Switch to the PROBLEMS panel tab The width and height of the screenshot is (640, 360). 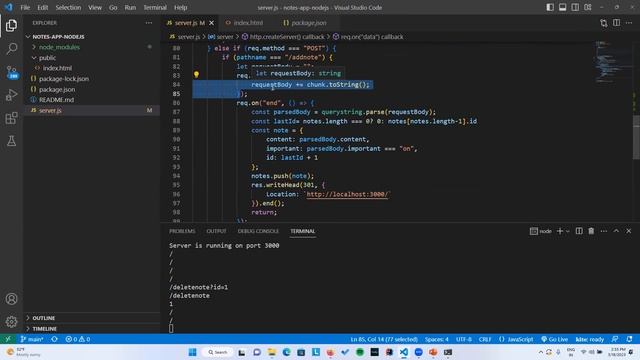pyautogui.click(x=182, y=231)
